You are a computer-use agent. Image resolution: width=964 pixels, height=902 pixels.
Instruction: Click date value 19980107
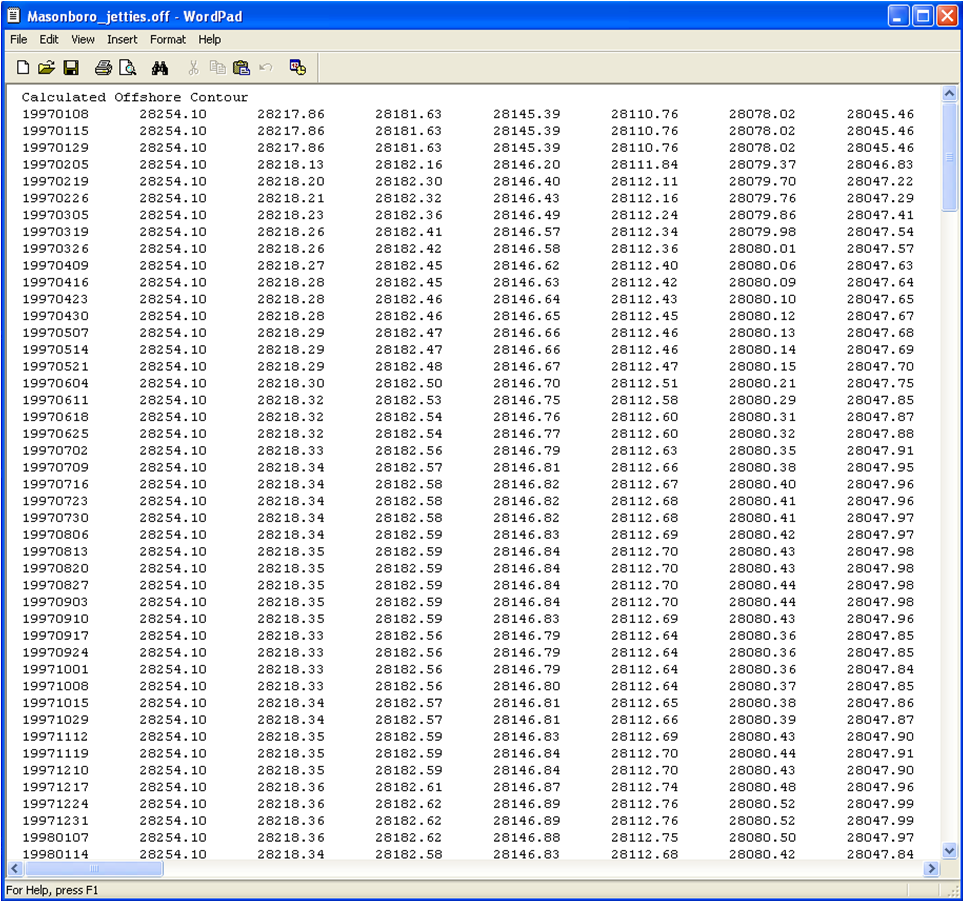click(x=55, y=837)
